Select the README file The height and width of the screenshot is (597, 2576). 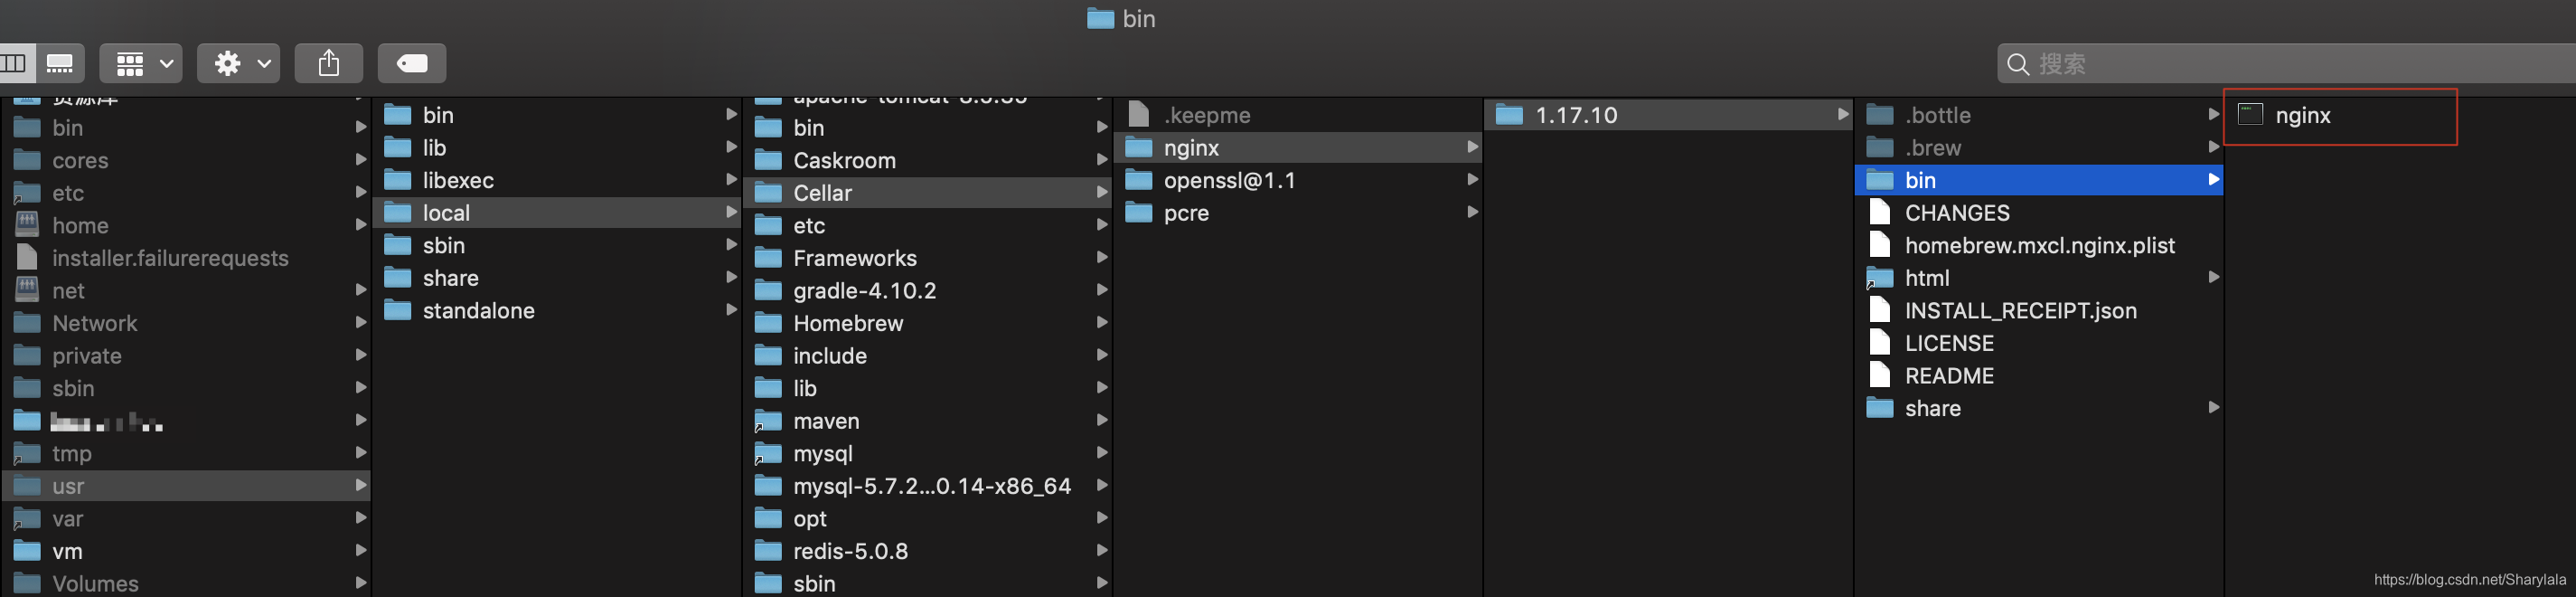(2038, 376)
